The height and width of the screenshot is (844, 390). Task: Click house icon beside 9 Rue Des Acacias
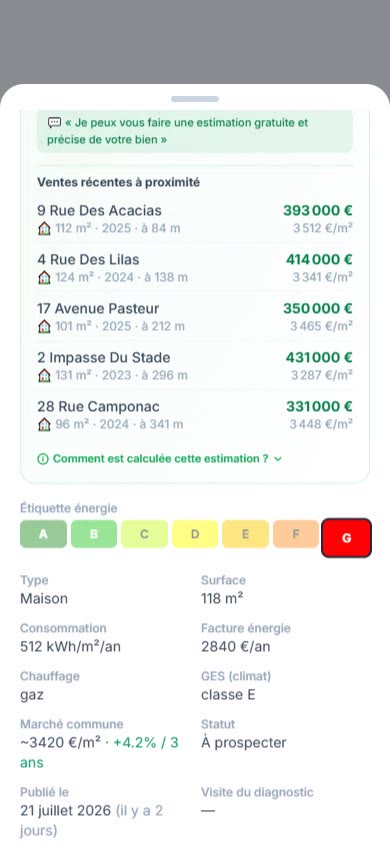[x=44, y=229]
